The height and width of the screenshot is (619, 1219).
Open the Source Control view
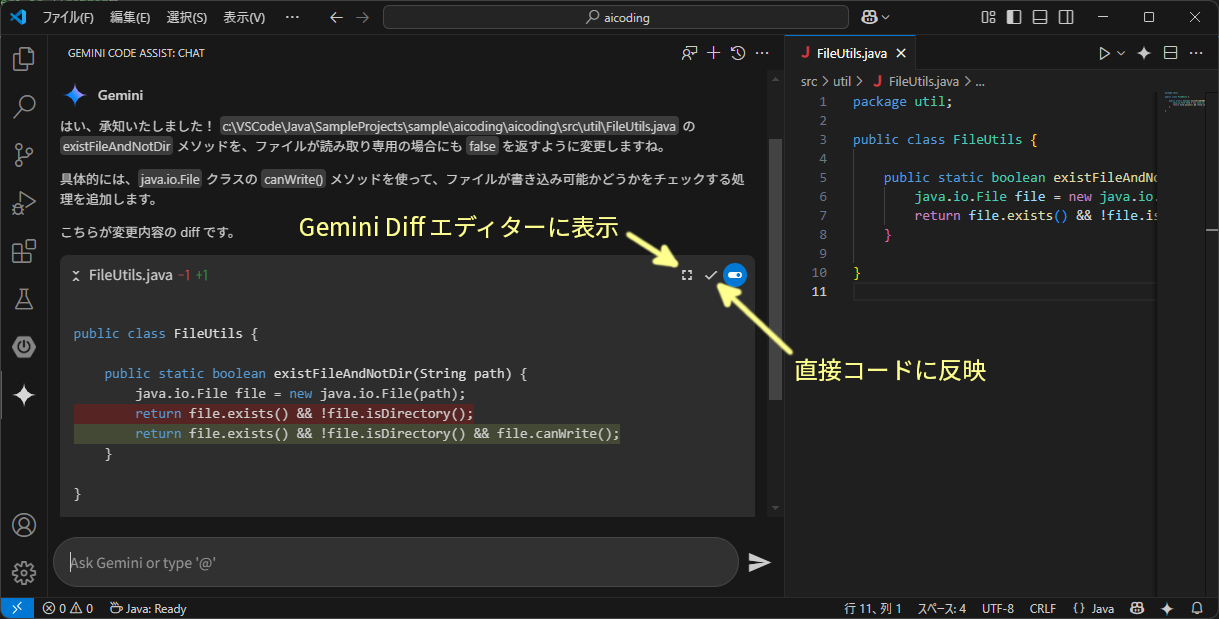(x=24, y=155)
